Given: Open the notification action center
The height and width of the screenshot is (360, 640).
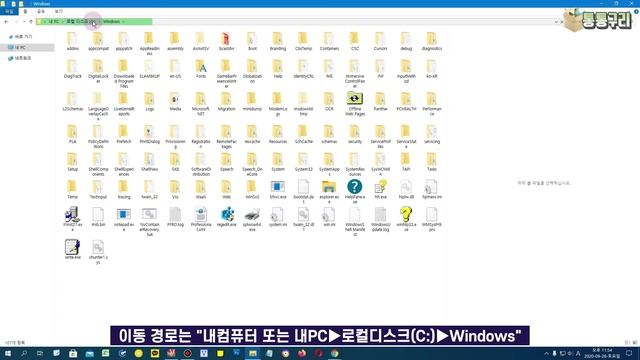Looking at the screenshot, I should pos(629,353).
